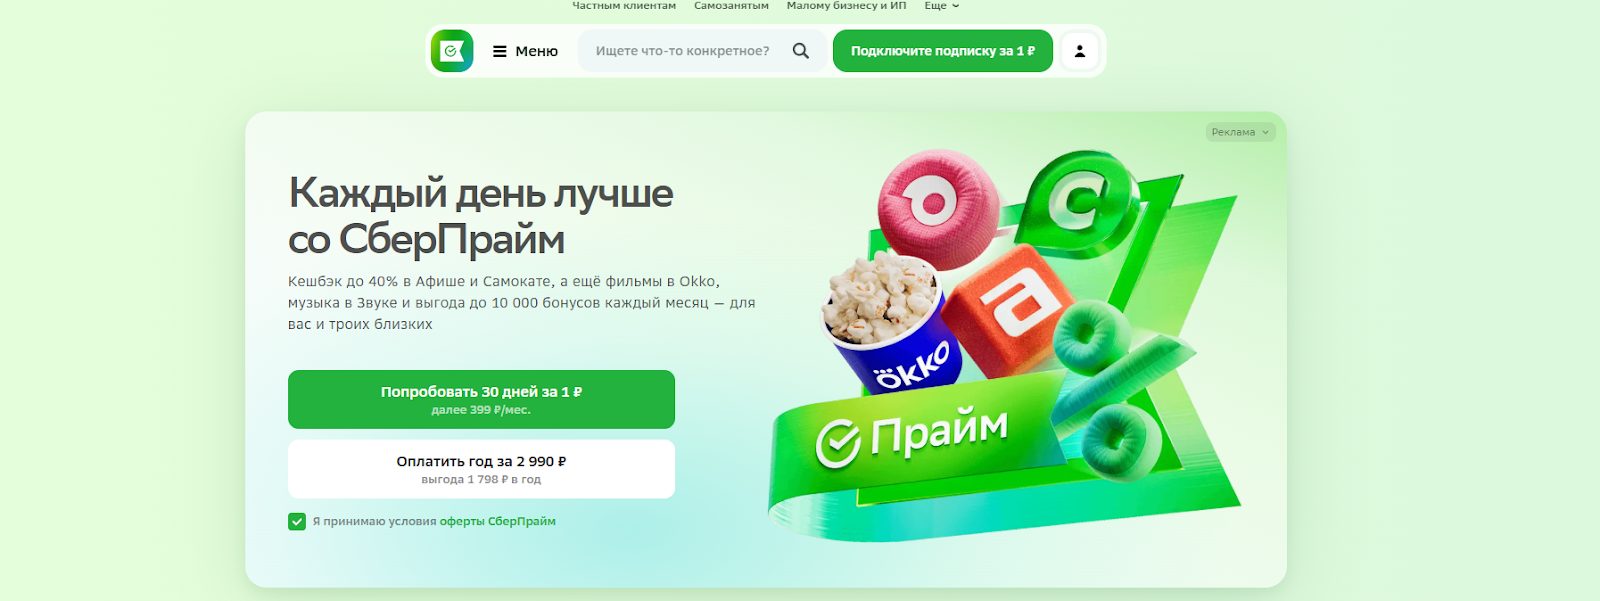The height and width of the screenshot is (601, 1600).
Task: Click Оплатить год за 2 990 ₽
Action: [481, 469]
